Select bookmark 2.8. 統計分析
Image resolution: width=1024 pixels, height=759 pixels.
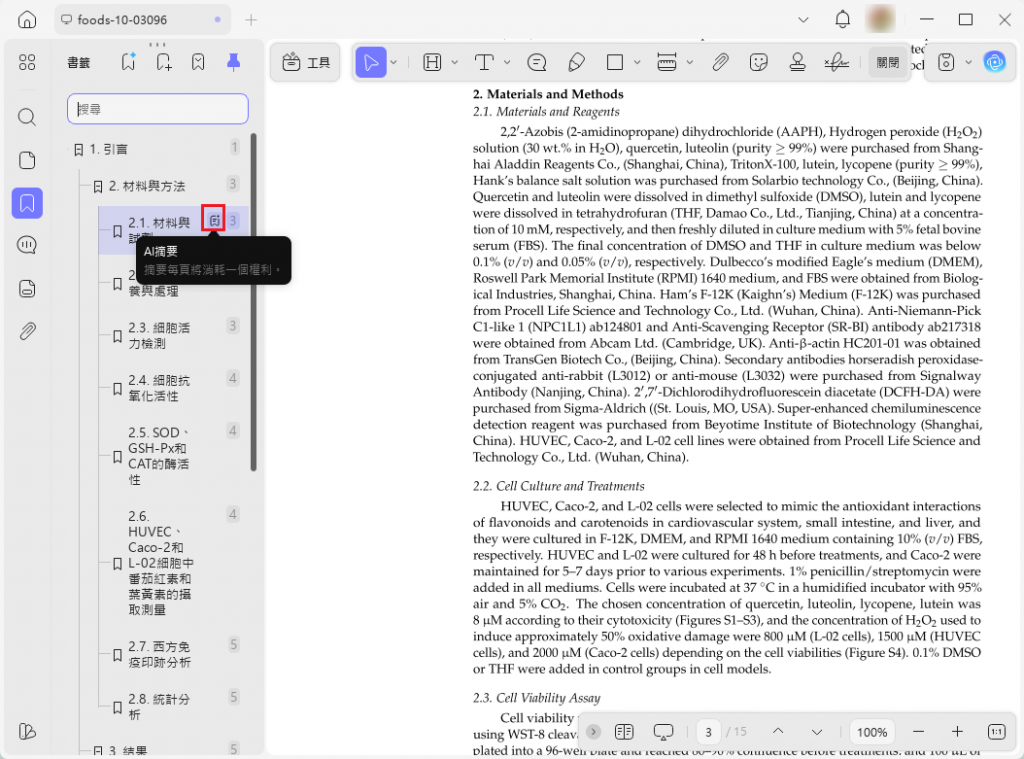pyautogui.click(x=173, y=707)
